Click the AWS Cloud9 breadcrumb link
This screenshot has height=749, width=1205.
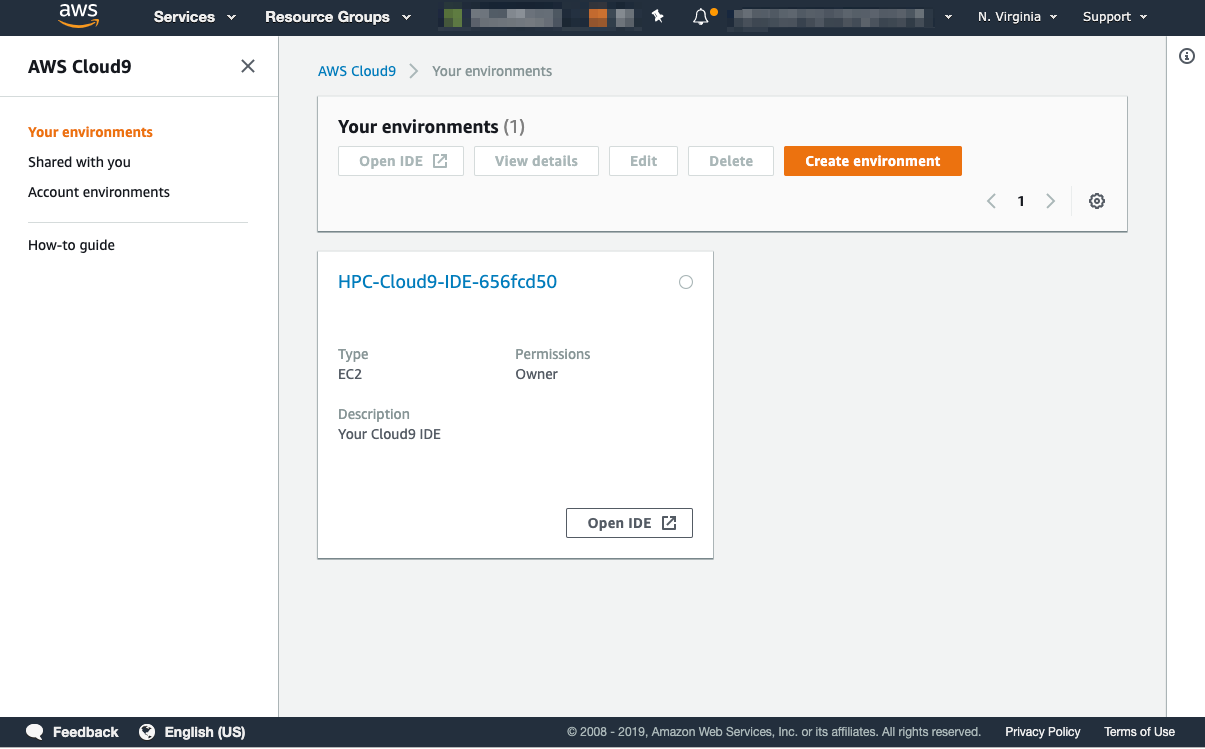pyautogui.click(x=357, y=71)
